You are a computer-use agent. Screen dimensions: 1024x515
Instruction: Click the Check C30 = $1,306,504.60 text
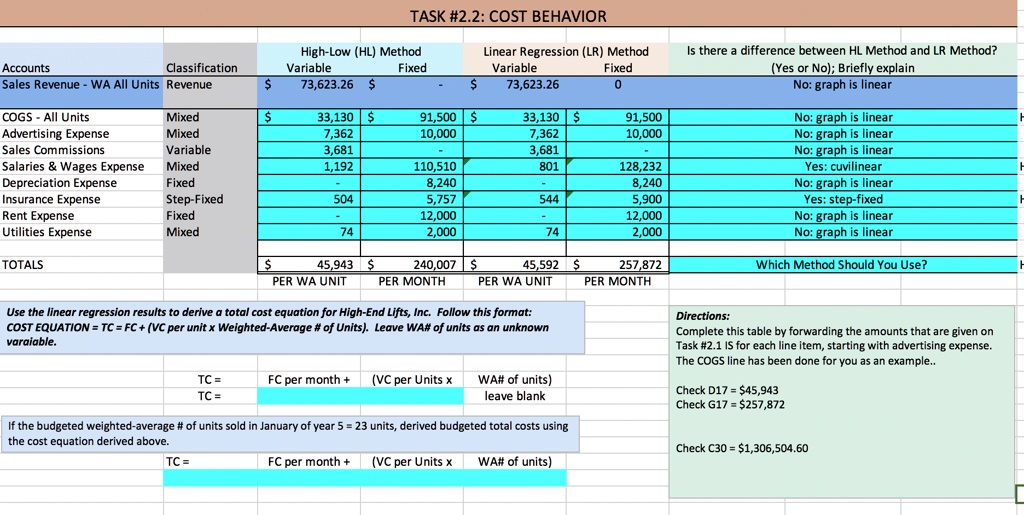pos(743,448)
